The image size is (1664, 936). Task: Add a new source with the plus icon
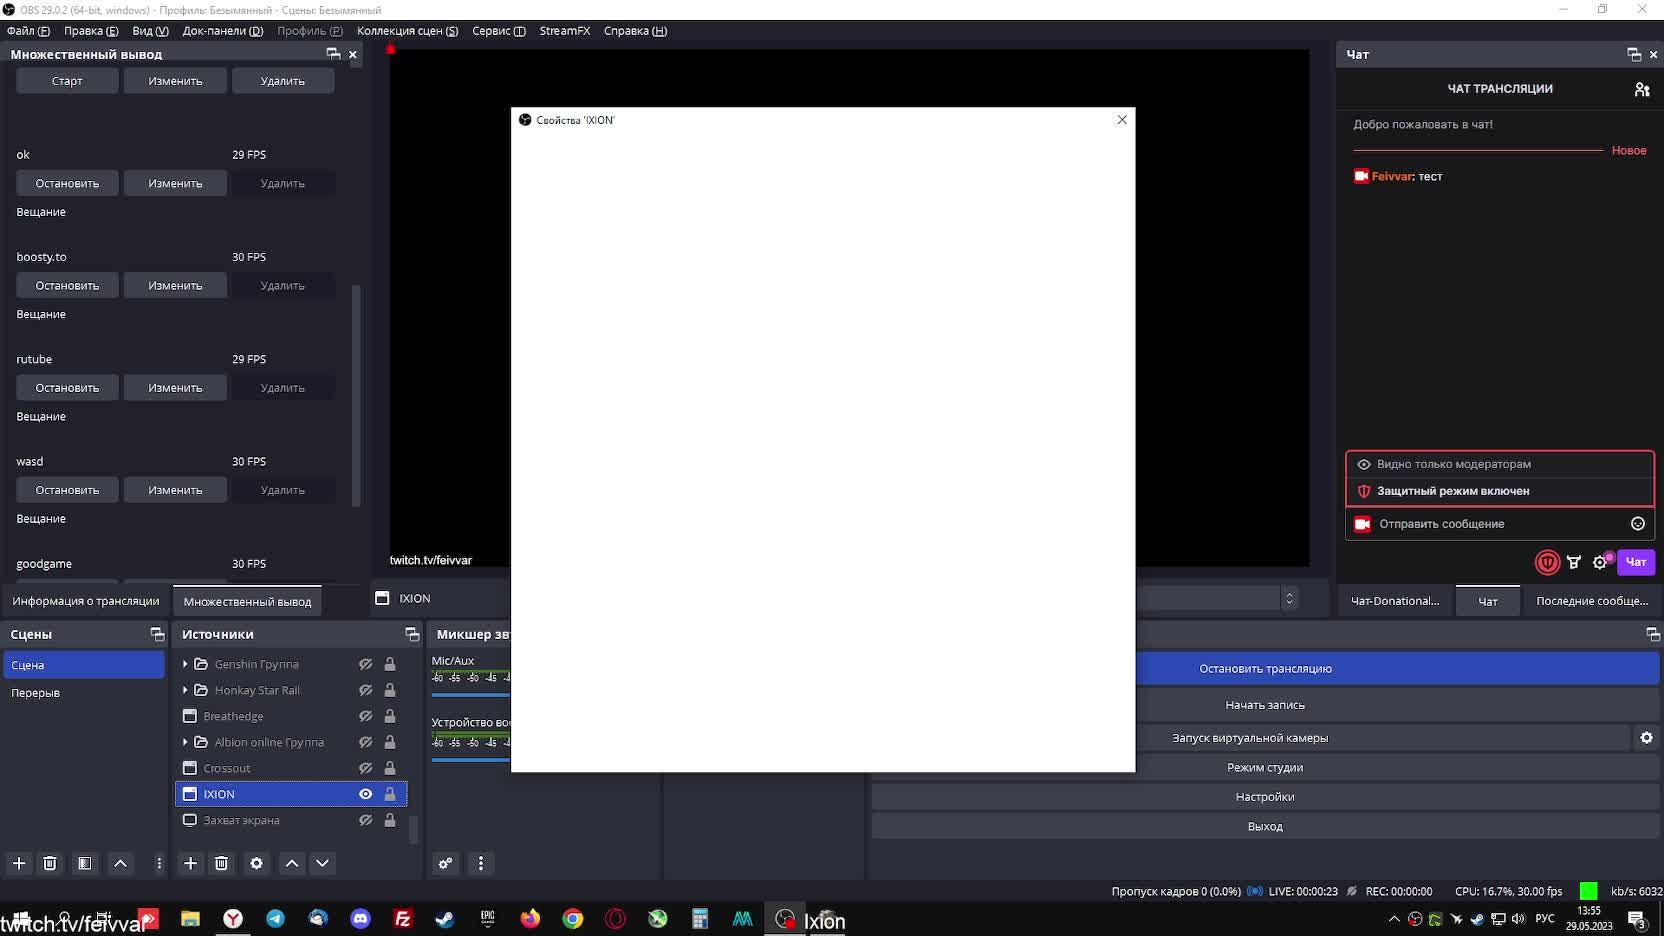(190, 863)
